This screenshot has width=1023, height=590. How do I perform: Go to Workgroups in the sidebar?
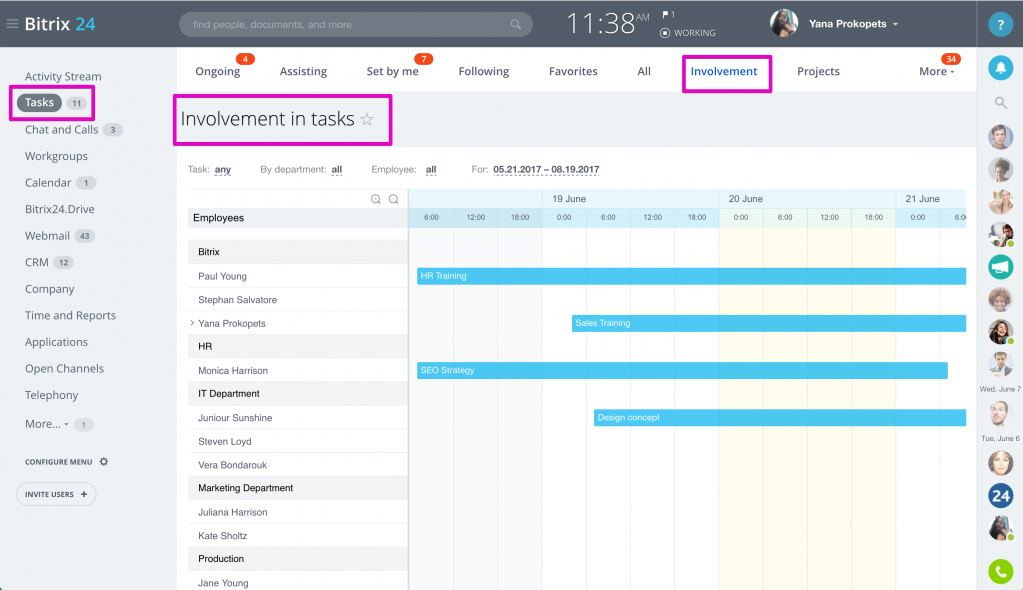[x=56, y=156]
